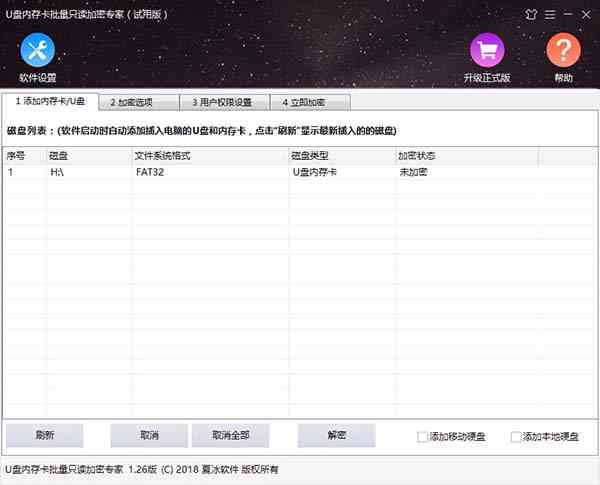Sort by the 序号 column header
600x485 pixels.
coord(24,156)
